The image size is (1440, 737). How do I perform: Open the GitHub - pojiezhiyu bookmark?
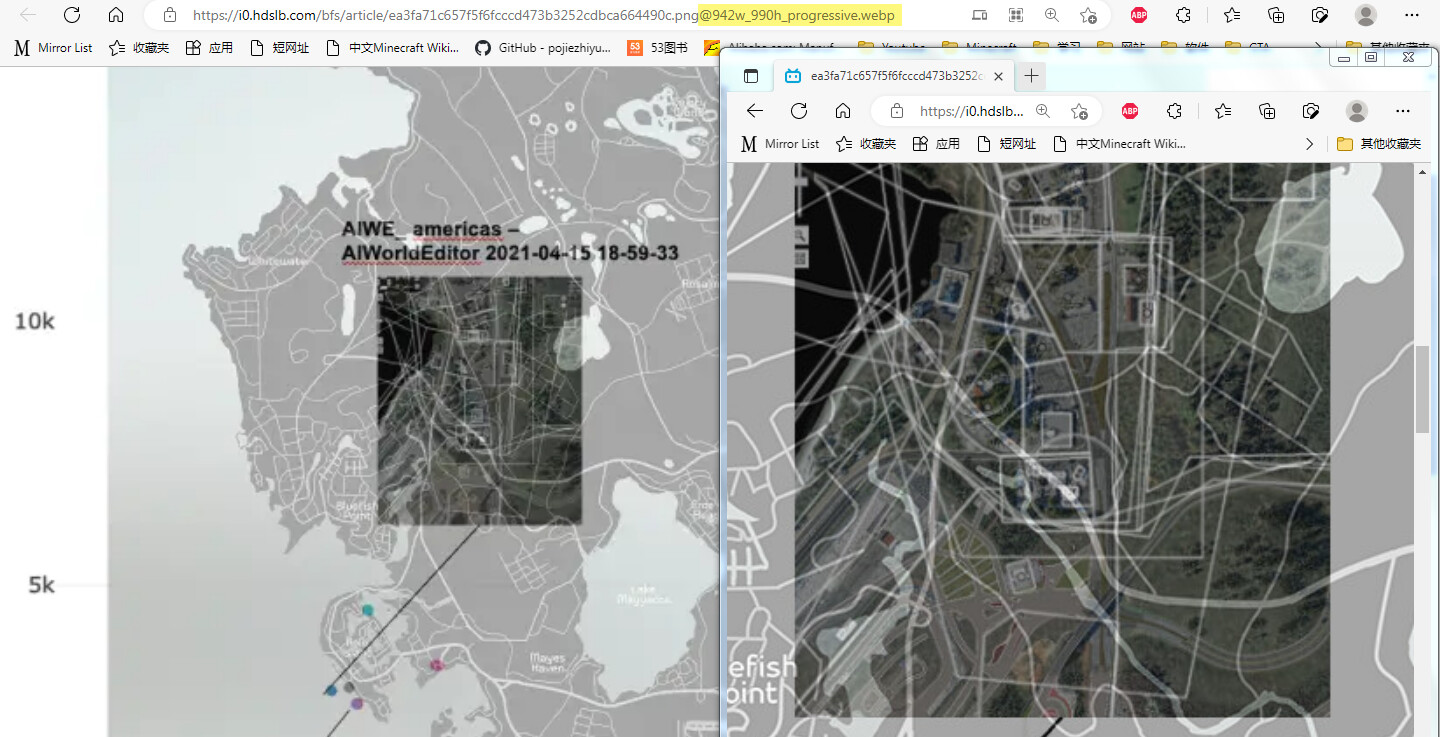coord(542,47)
